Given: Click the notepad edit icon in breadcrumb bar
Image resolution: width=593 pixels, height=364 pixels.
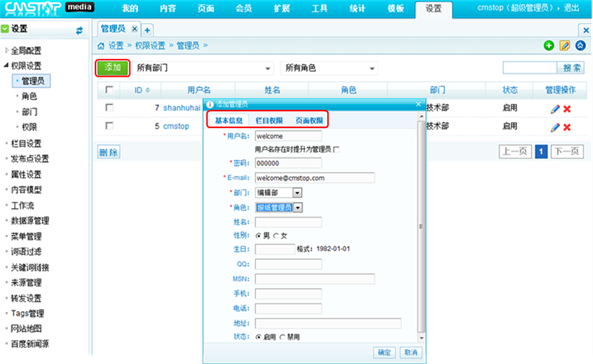Looking at the screenshot, I should tap(565, 45).
